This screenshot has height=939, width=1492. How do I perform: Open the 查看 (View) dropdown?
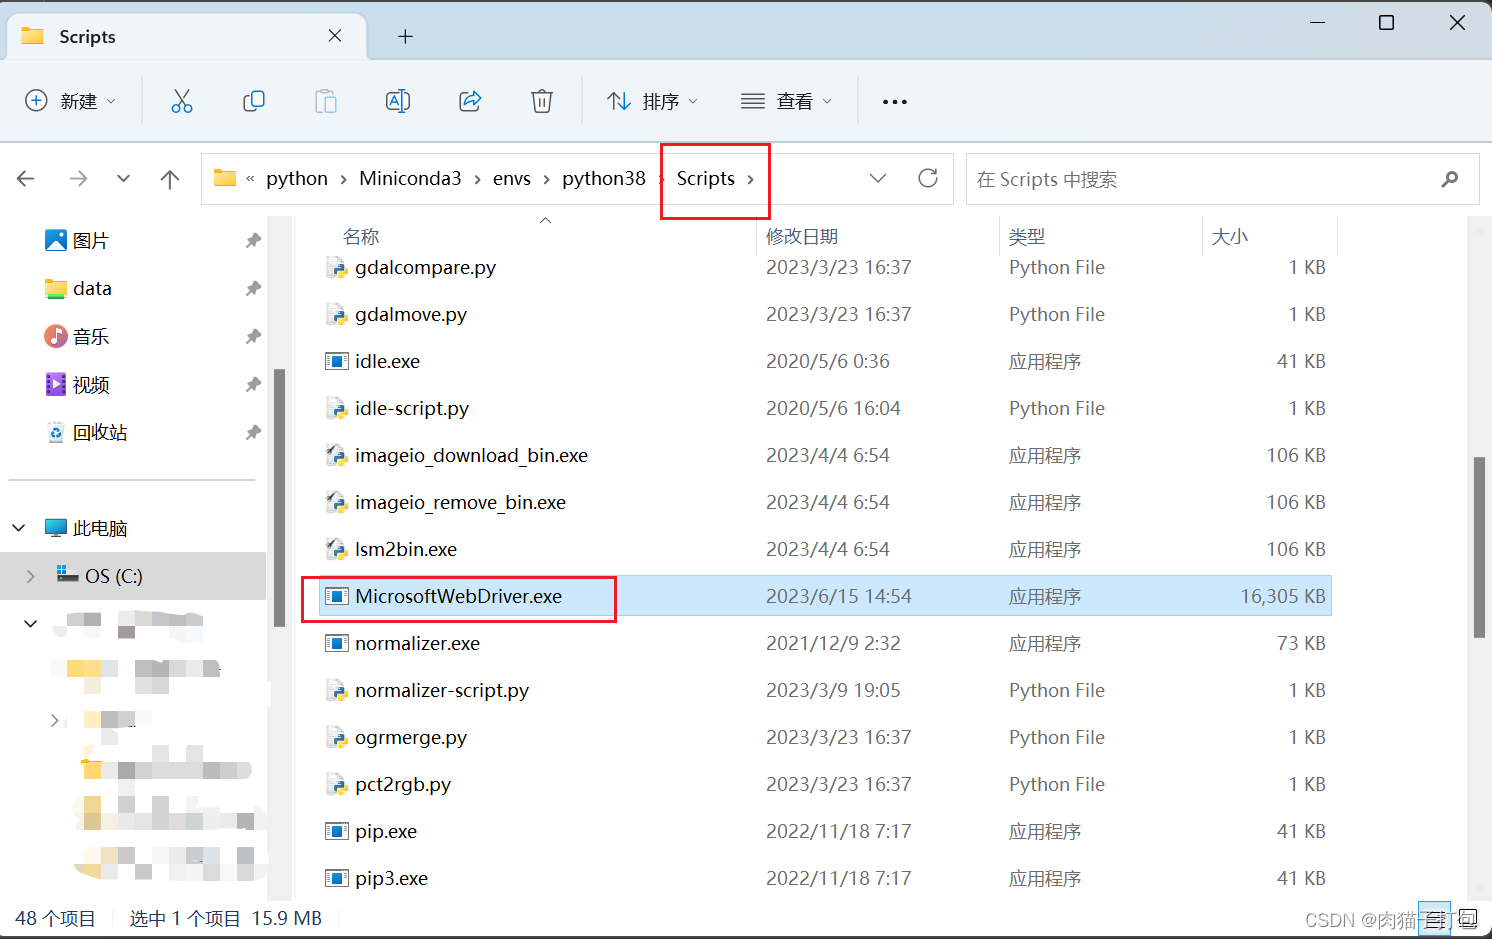[x=786, y=101]
